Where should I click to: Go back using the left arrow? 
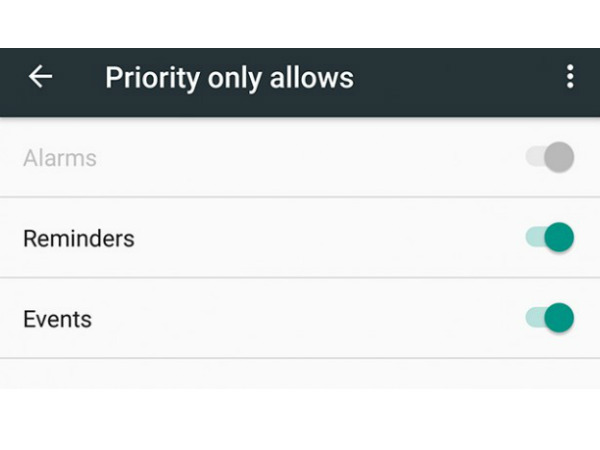[40, 77]
